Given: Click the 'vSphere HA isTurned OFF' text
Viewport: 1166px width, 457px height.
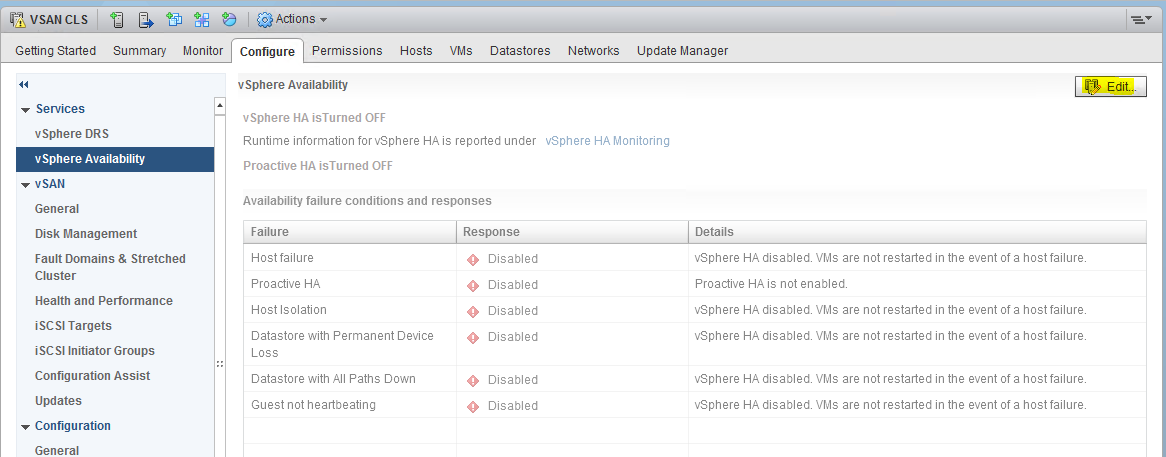Looking at the screenshot, I should click(315, 117).
